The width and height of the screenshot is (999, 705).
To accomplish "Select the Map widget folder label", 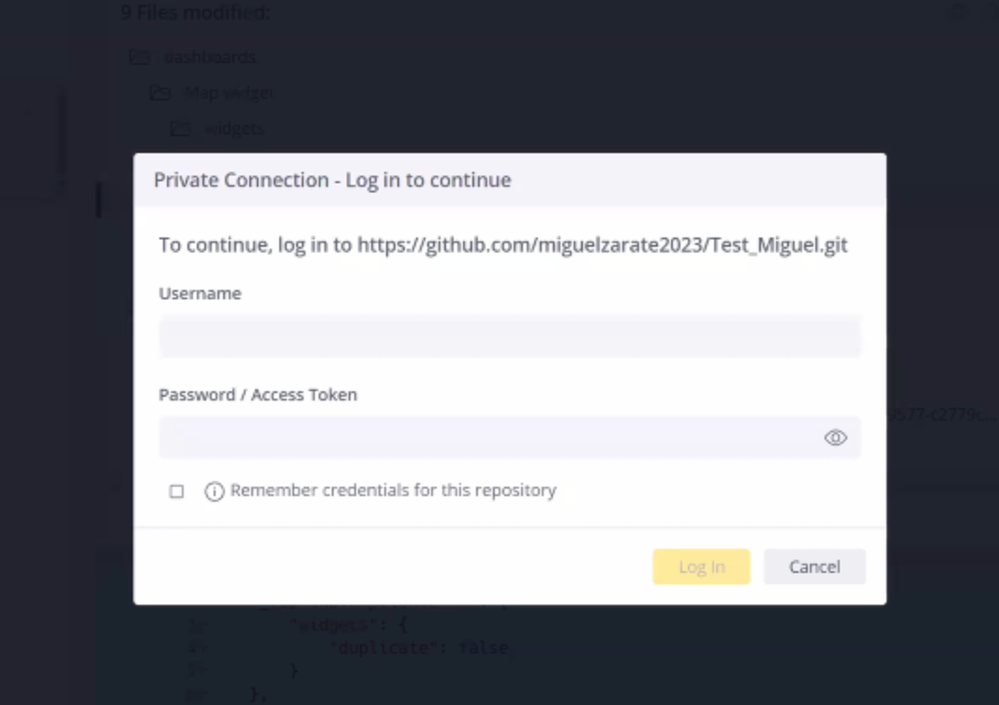I will coord(229,93).
